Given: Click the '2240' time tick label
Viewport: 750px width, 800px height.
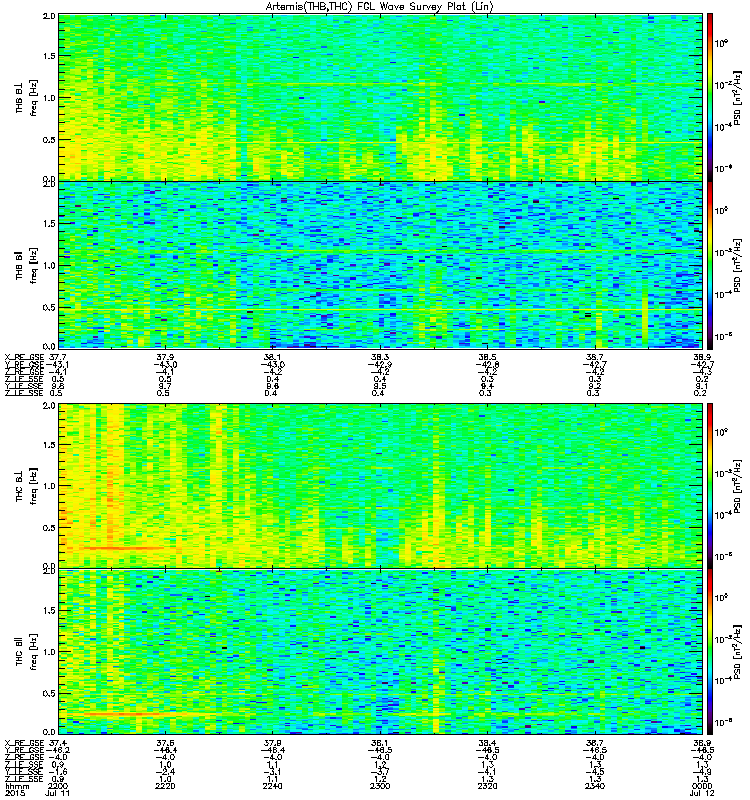Looking at the screenshot, I should point(272,786).
